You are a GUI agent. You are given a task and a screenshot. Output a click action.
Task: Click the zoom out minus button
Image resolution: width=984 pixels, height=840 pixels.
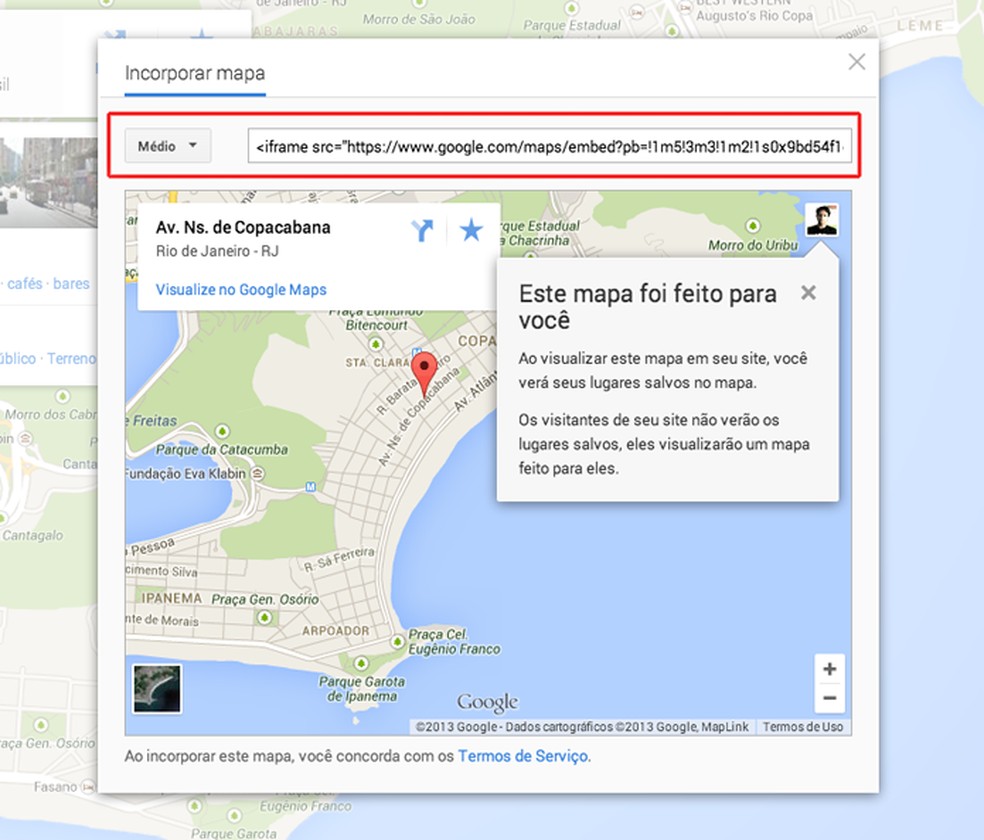829,696
